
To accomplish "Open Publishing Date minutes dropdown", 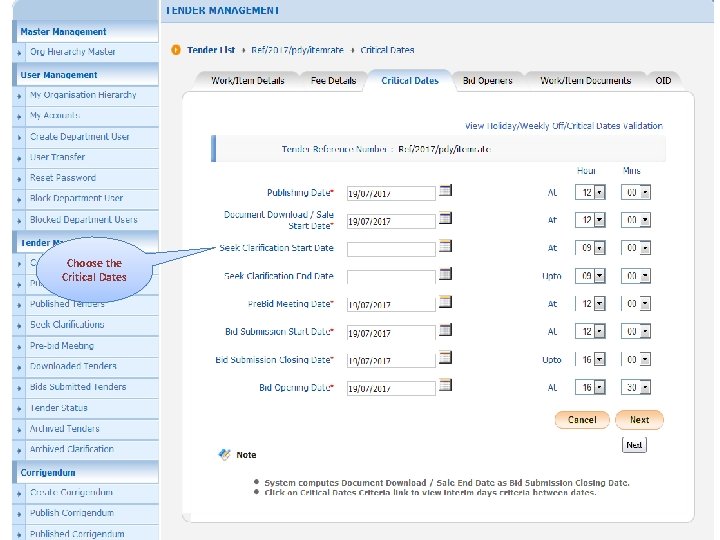I will (645, 192).
